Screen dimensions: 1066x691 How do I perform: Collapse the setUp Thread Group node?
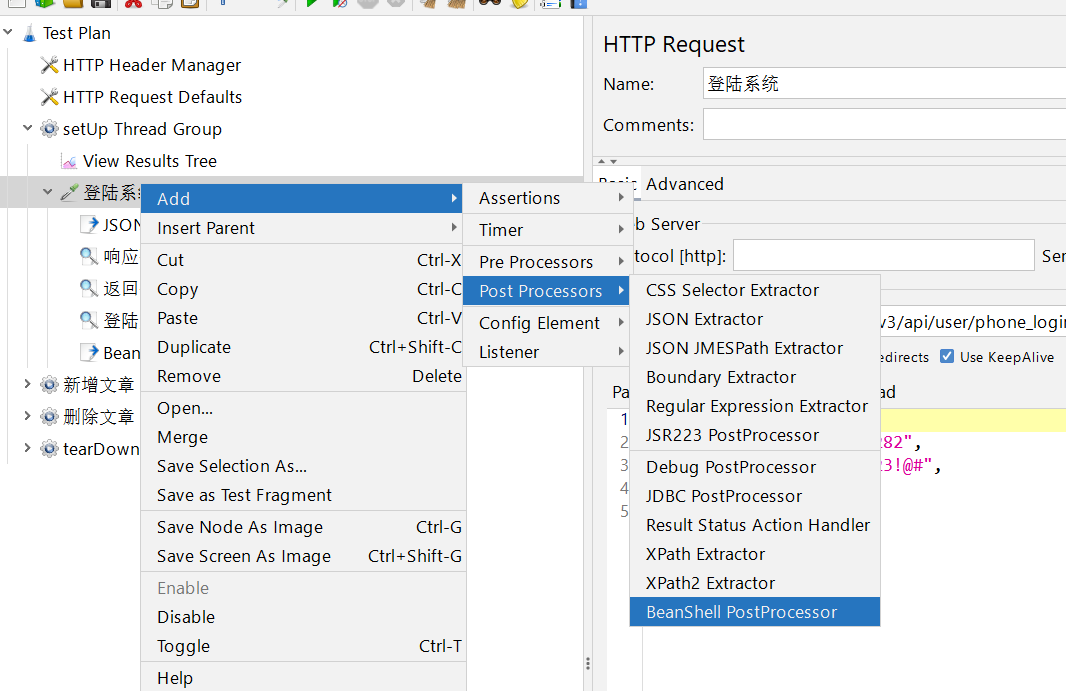(28, 129)
